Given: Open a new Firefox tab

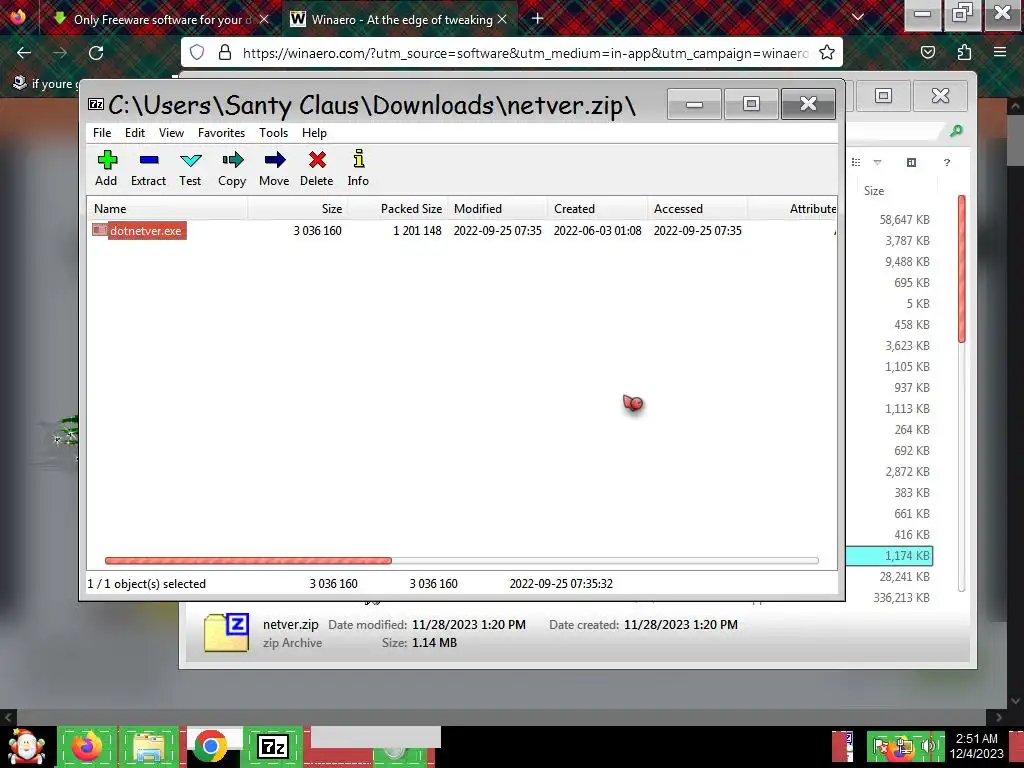Looking at the screenshot, I should tap(537, 19).
